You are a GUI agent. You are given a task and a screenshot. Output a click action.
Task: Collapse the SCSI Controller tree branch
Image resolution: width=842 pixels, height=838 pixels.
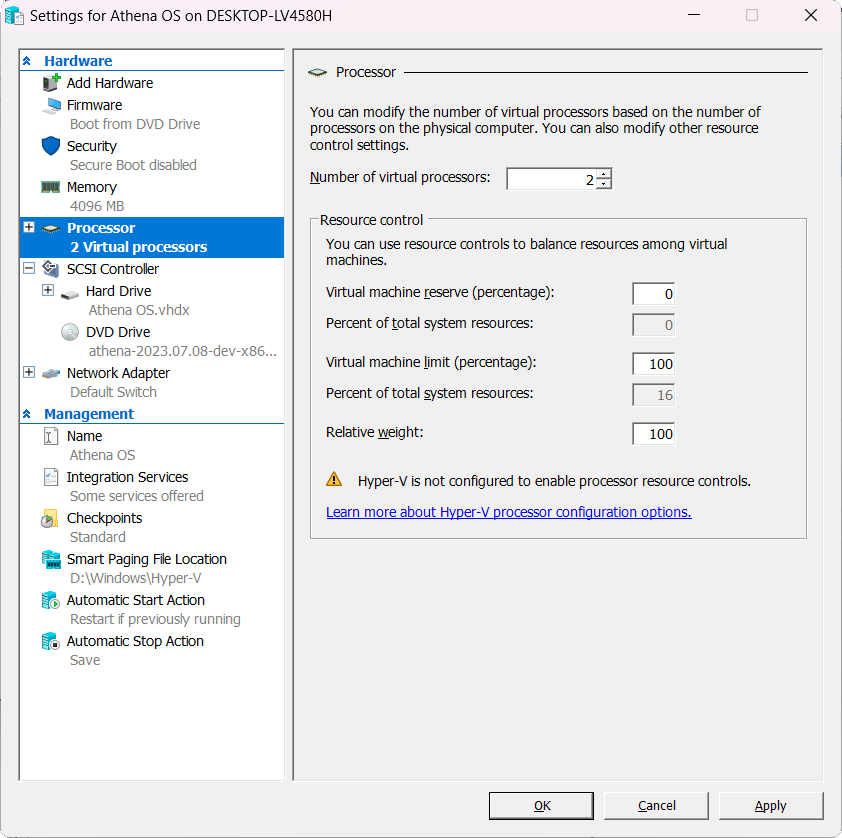click(x=29, y=268)
